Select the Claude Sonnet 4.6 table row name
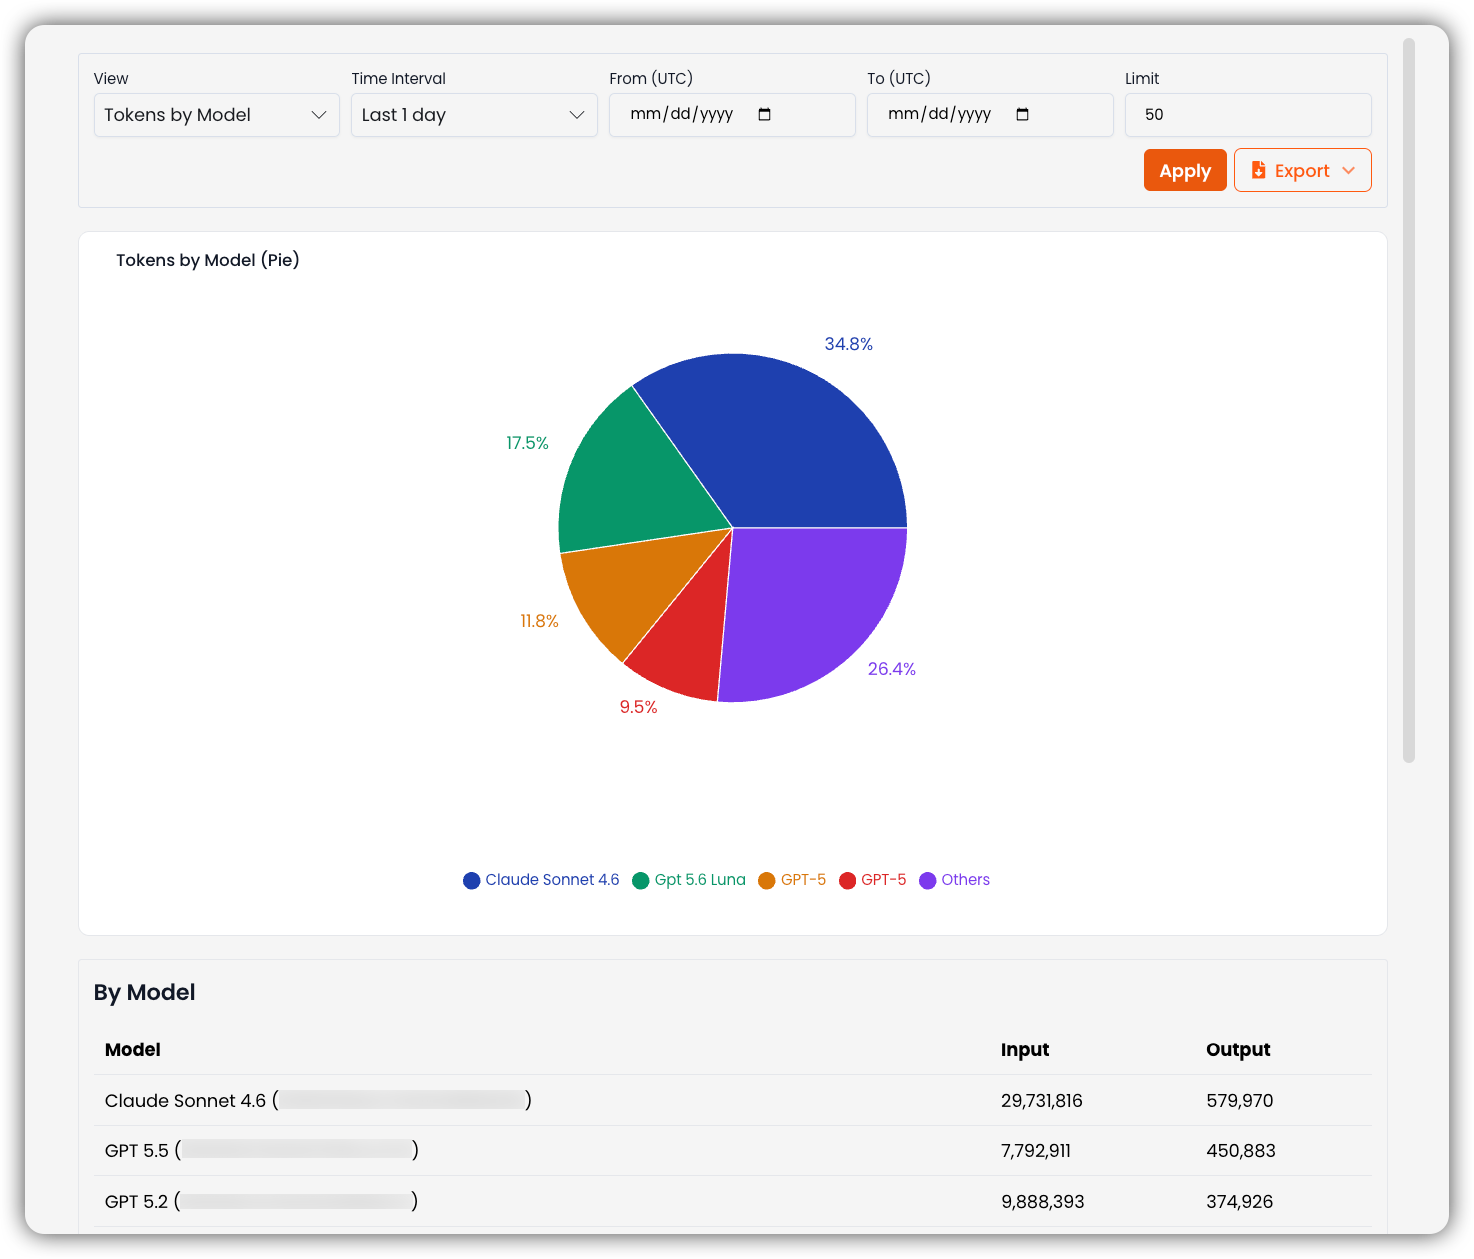The height and width of the screenshot is (1259, 1474). click(318, 1100)
